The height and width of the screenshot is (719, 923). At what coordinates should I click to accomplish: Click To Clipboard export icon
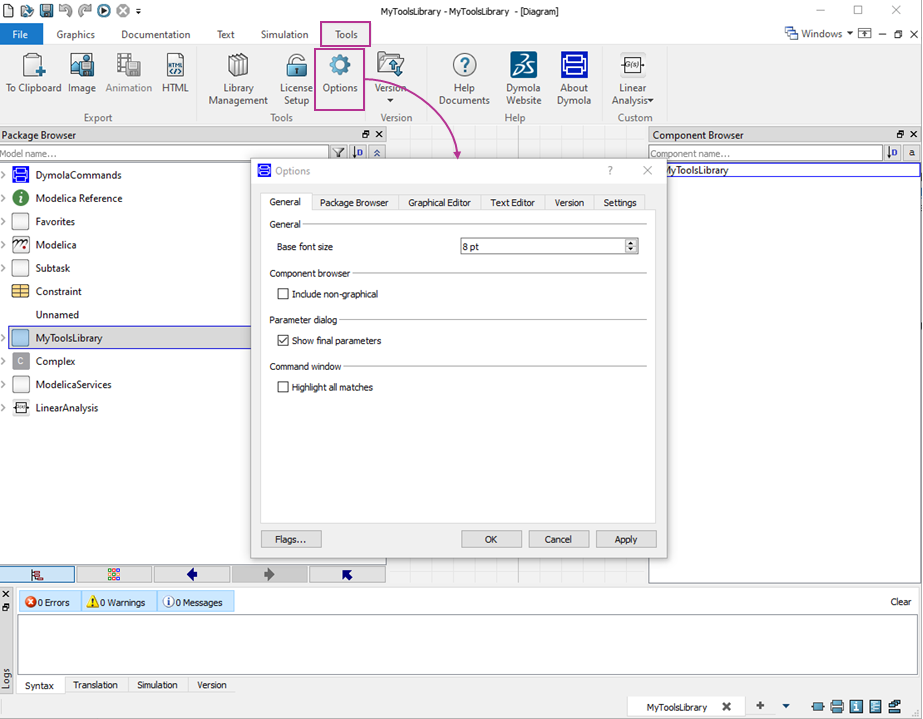(x=34, y=73)
